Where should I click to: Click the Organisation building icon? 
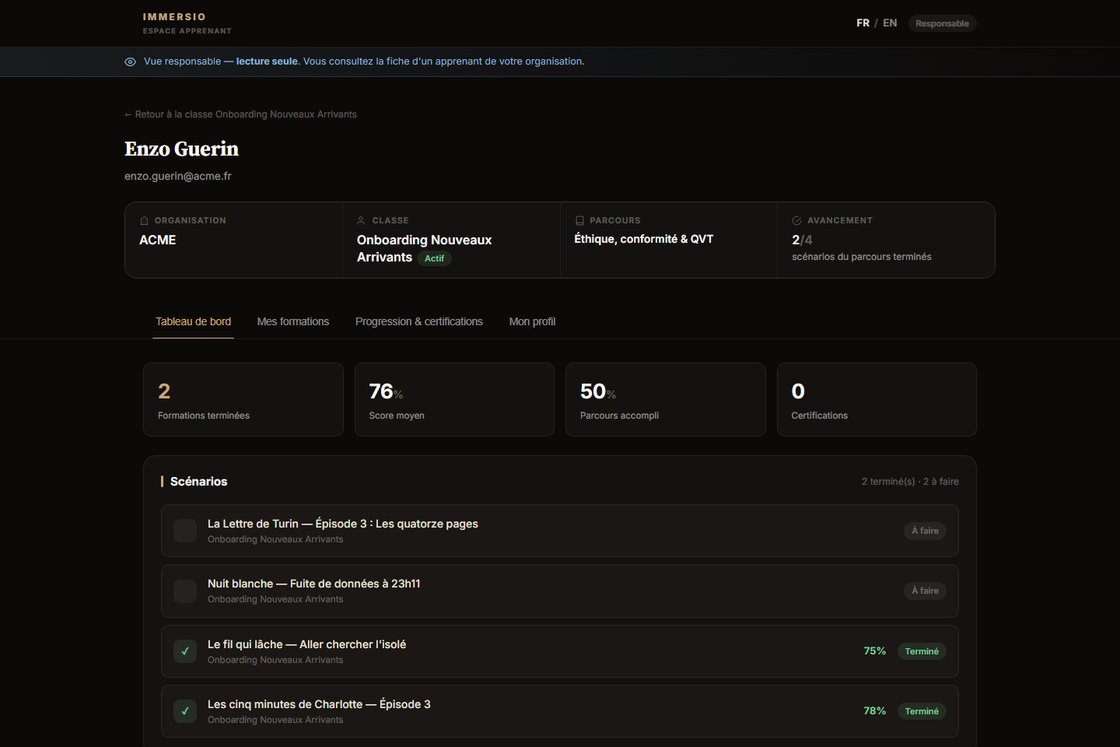[144, 221]
